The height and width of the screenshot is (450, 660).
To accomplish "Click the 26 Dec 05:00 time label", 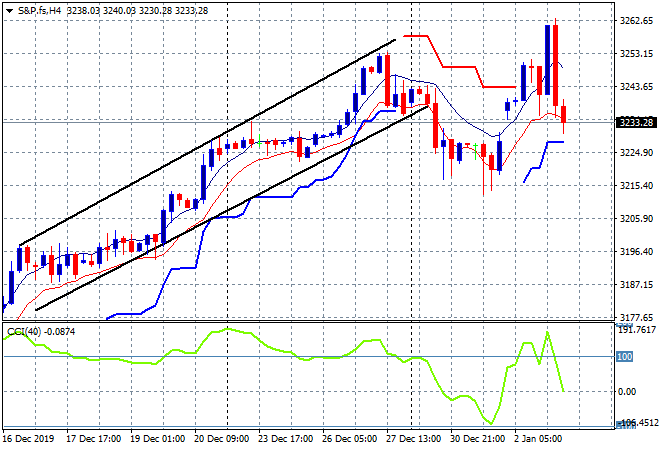I will point(349,439).
